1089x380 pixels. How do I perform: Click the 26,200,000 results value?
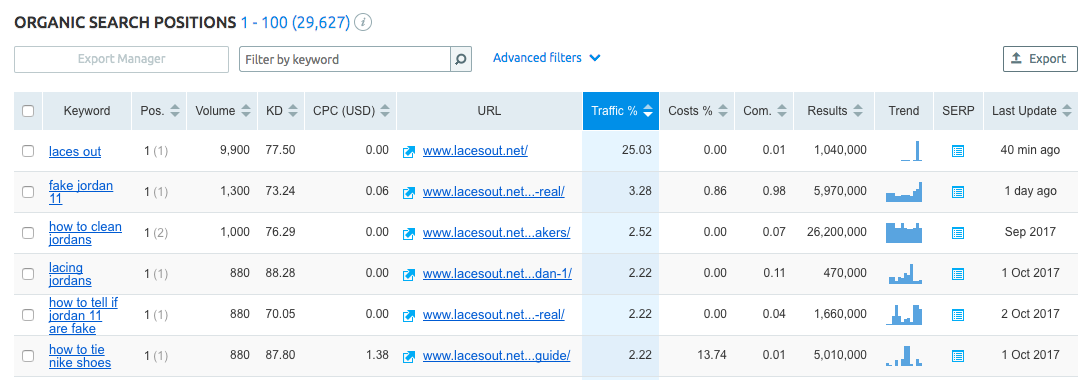click(838, 232)
